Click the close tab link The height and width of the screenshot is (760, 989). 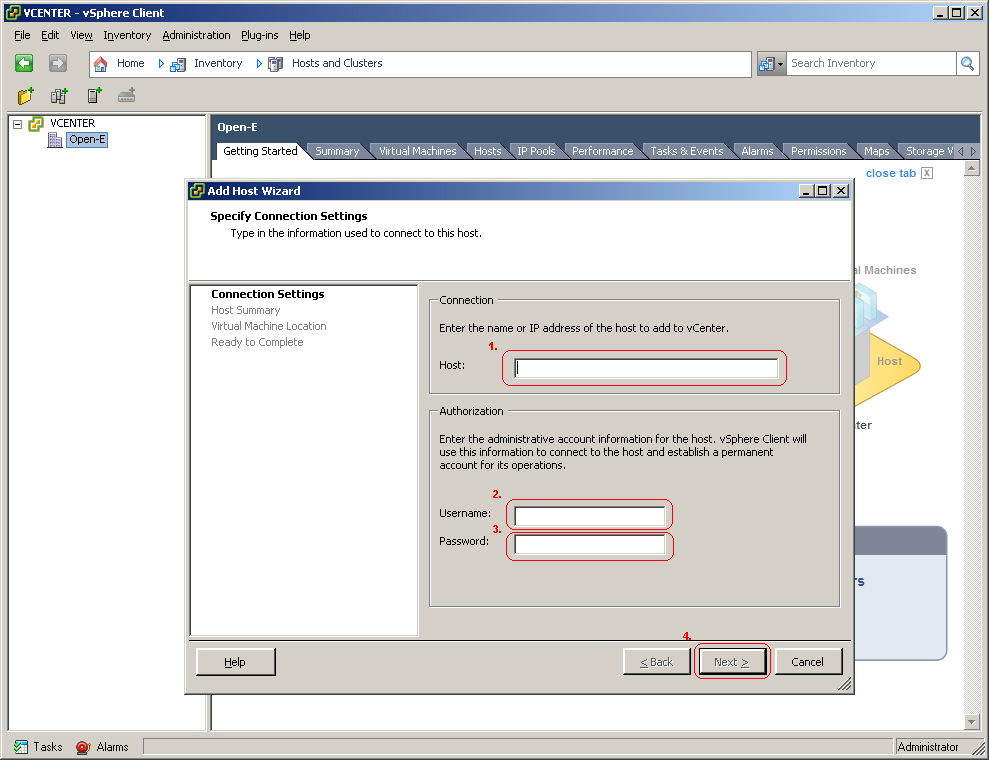click(x=891, y=173)
